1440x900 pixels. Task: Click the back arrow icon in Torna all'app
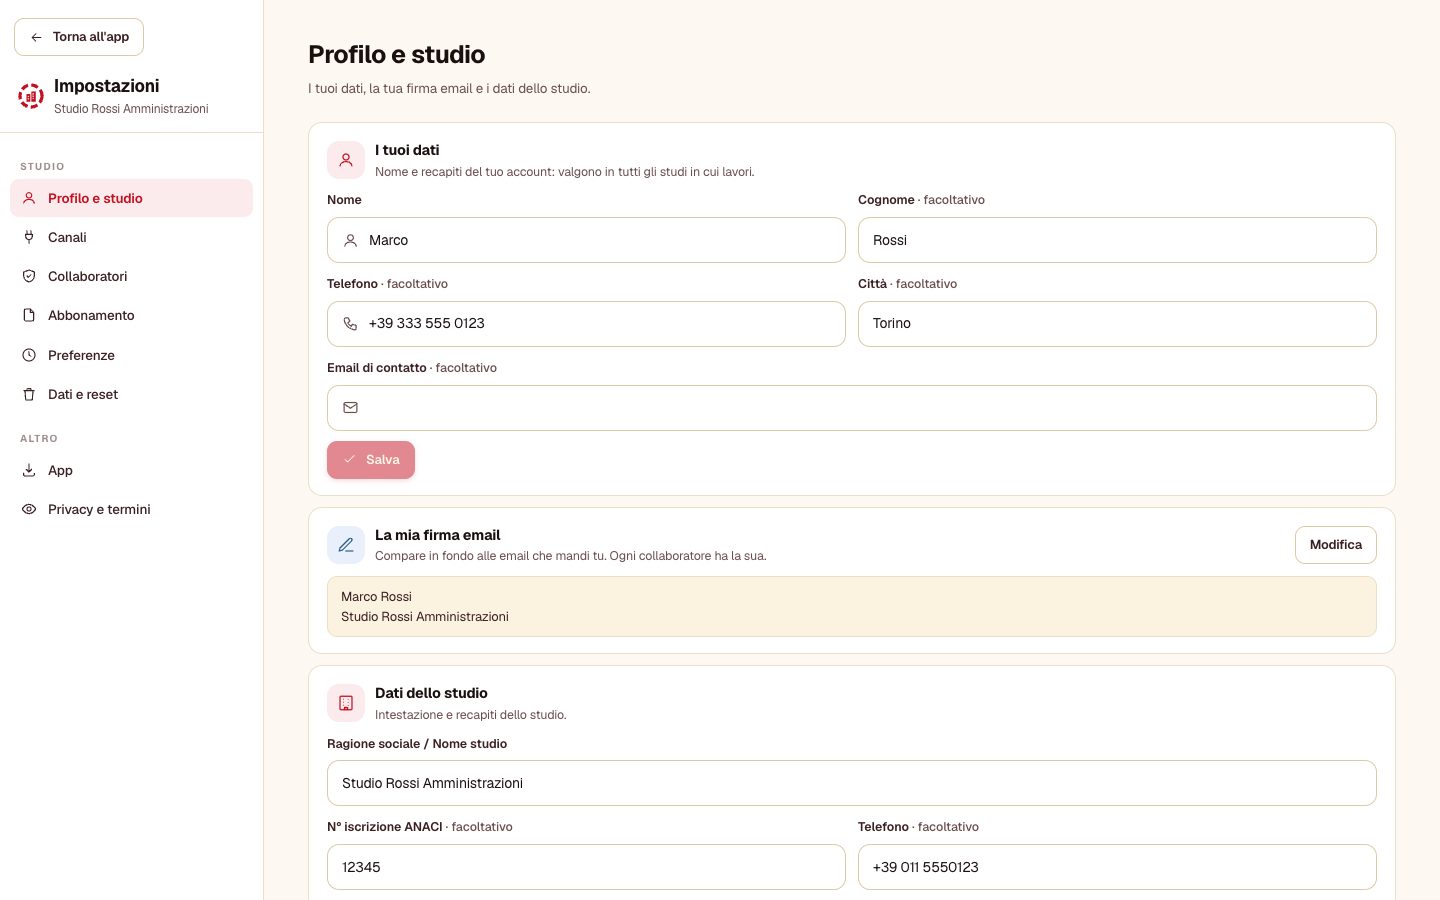36,37
